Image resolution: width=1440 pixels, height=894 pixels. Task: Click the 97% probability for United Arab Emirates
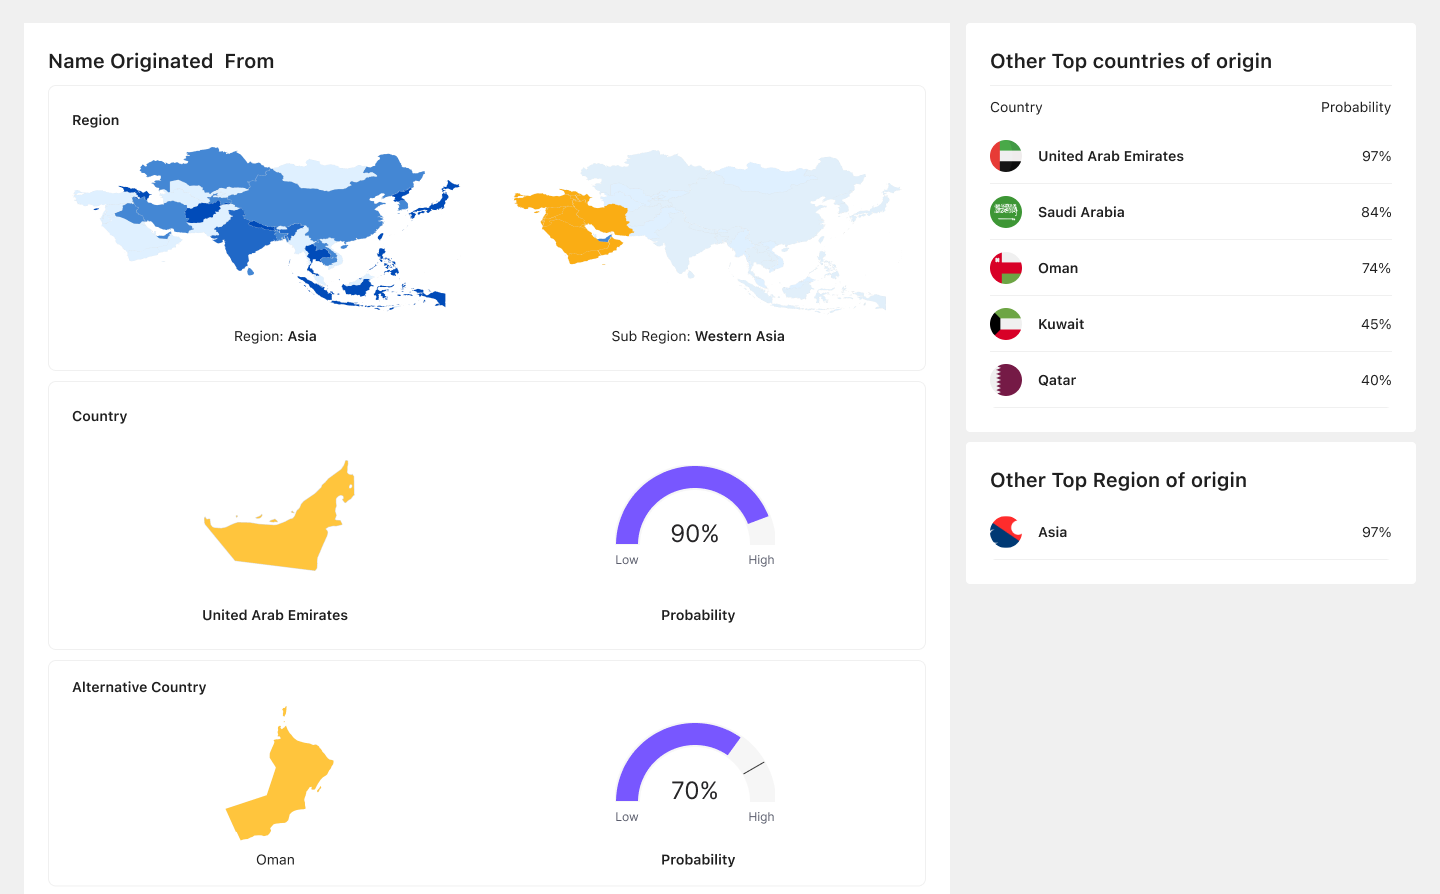(x=1376, y=156)
